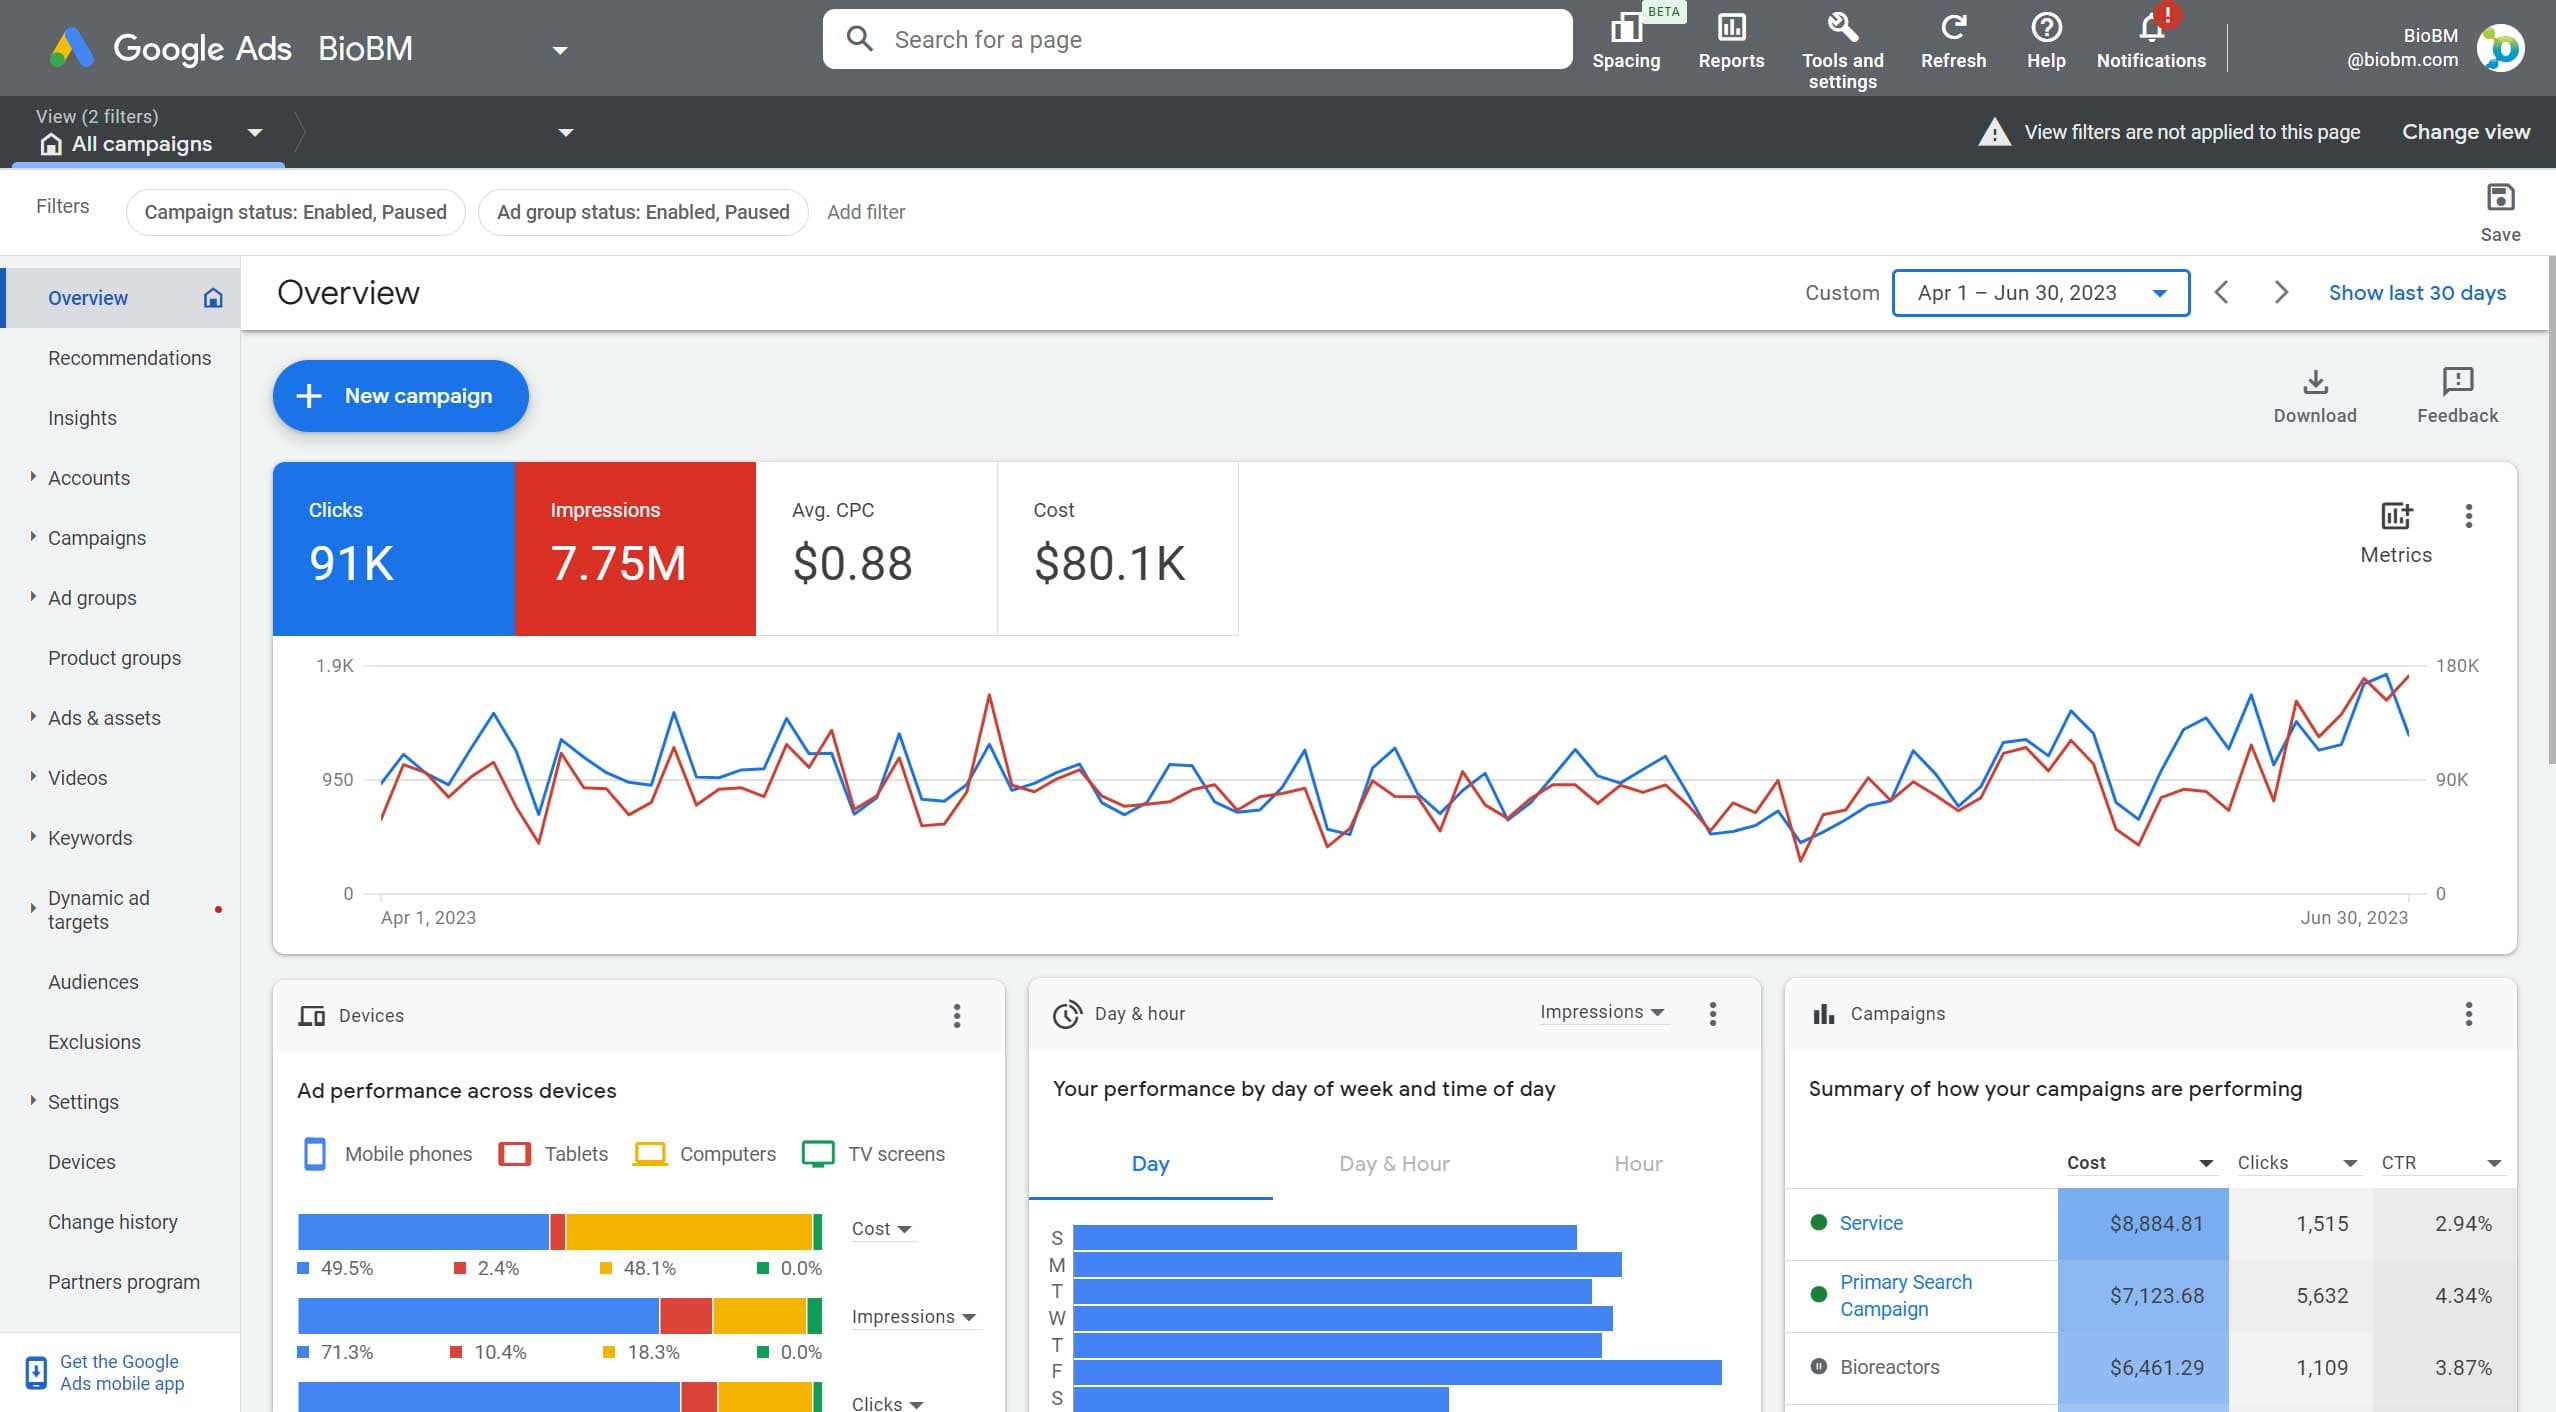Click the Day & hour clock icon

pos(1067,1014)
